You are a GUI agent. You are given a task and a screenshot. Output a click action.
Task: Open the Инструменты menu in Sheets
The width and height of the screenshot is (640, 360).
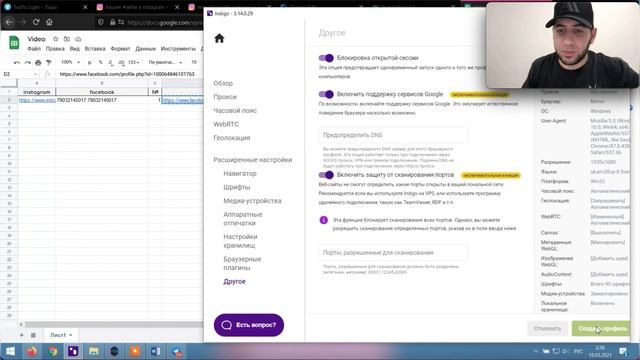coord(178,49)
